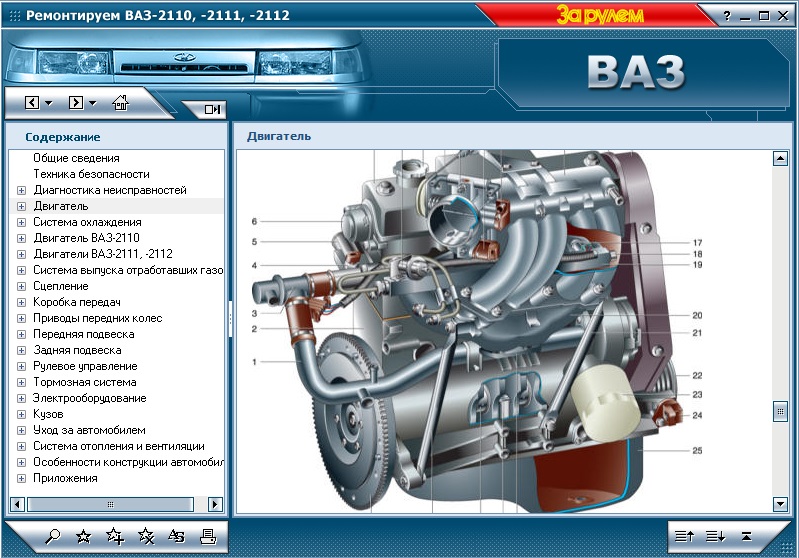Open the back history dropdown arrow

click(49, 103)
